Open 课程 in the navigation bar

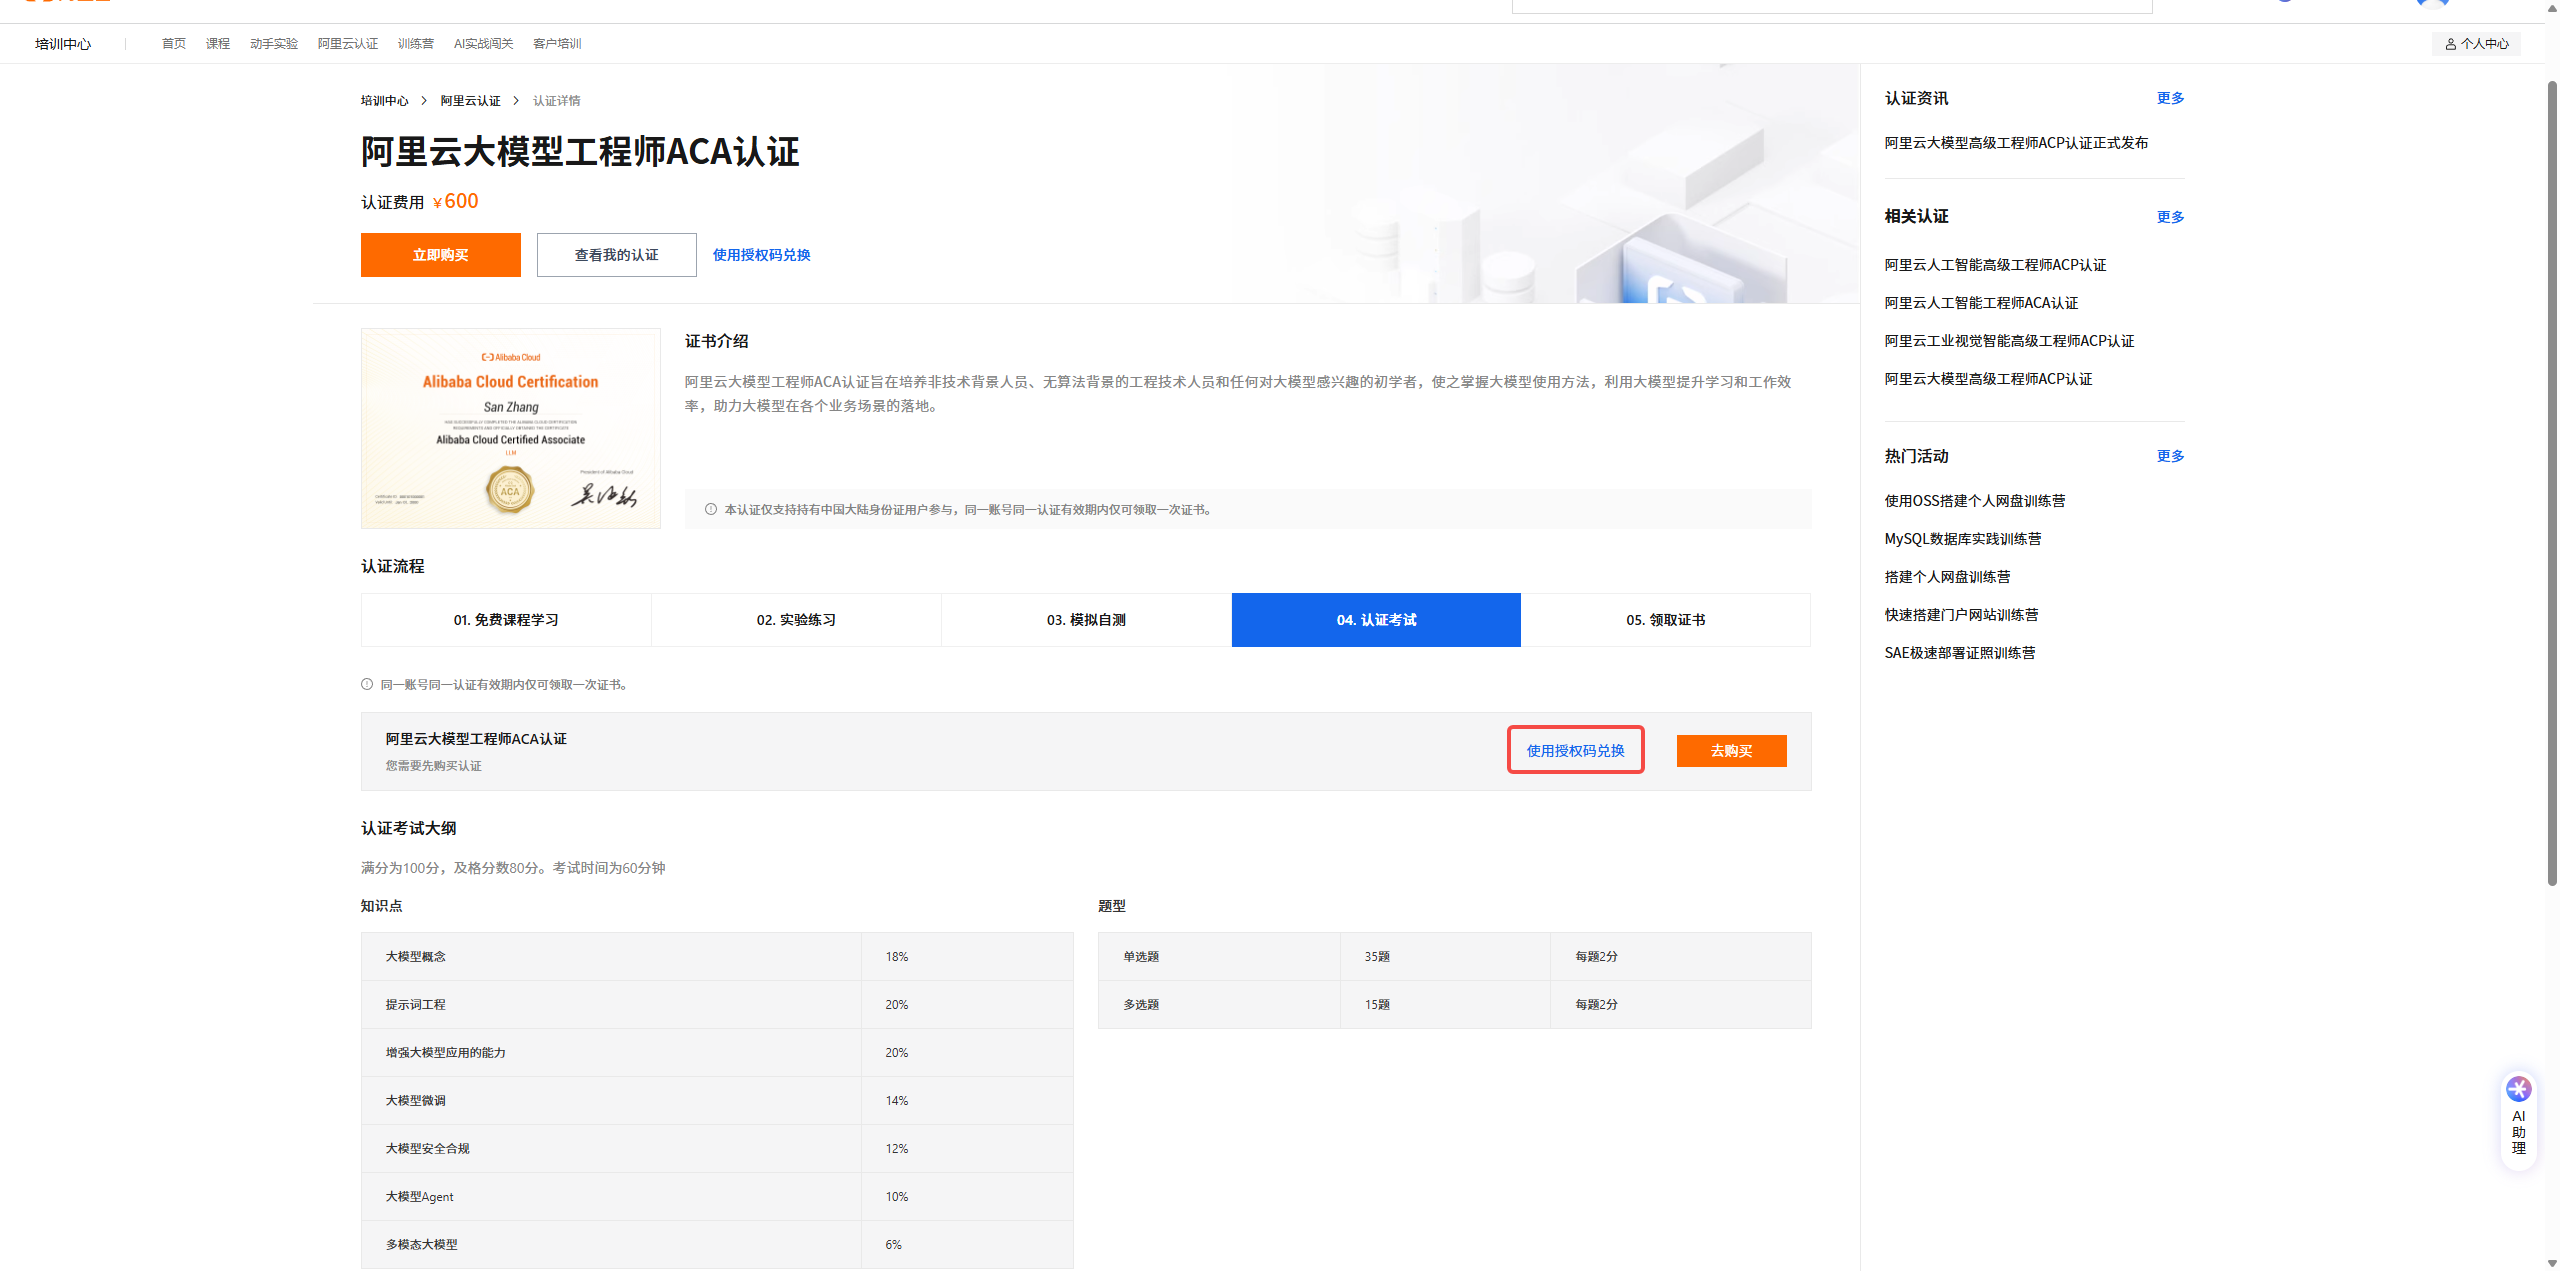[x=218, y=44]
